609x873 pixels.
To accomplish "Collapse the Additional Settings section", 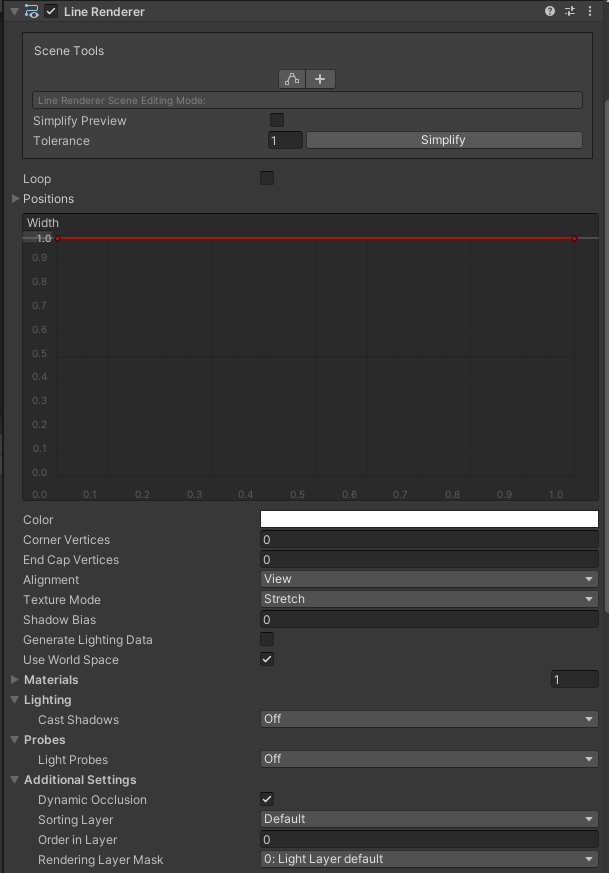I will pos(14,780).
